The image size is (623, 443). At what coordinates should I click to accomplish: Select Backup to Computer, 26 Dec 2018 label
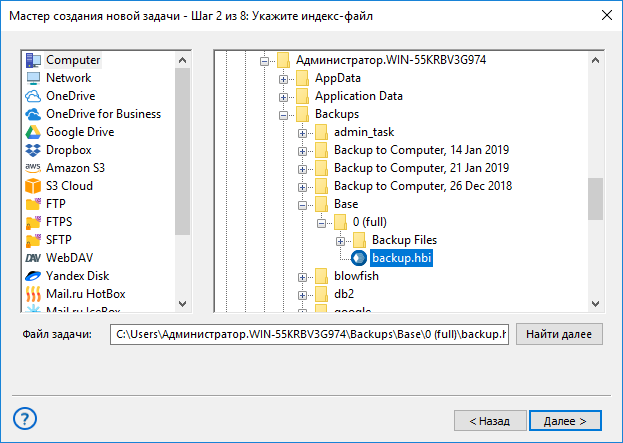tap(423, 186)
